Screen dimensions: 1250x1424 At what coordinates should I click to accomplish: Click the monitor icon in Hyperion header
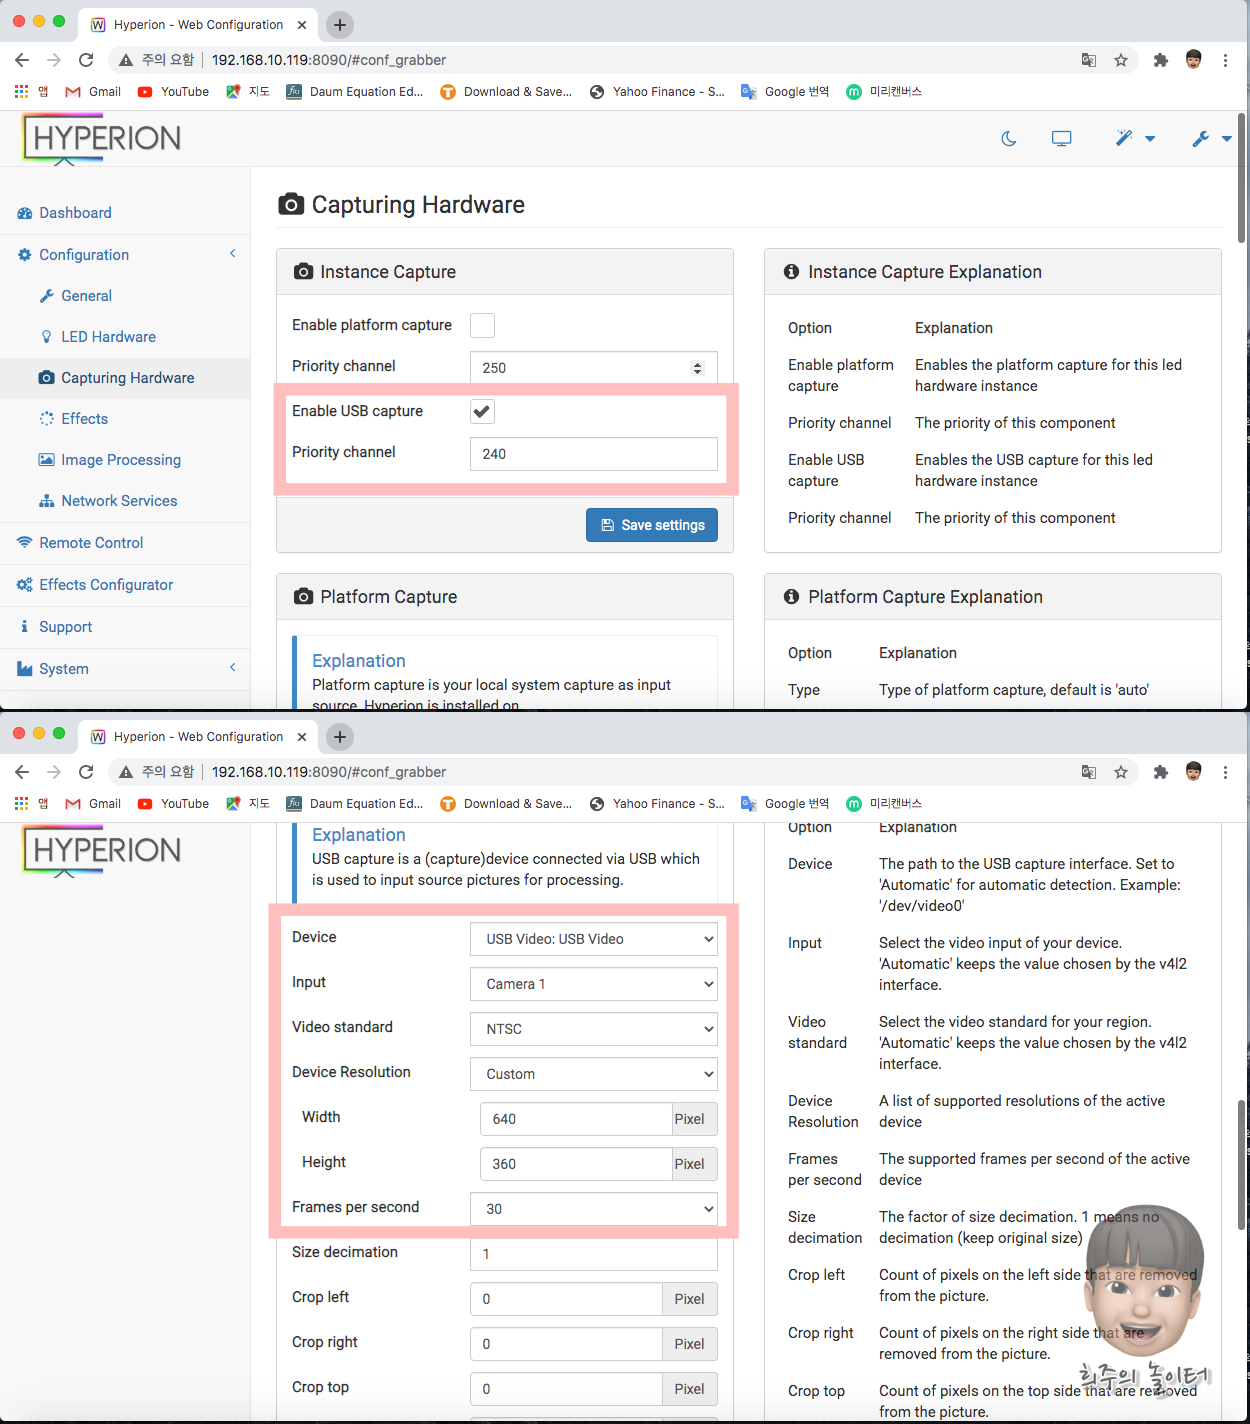click(1061, 139)
